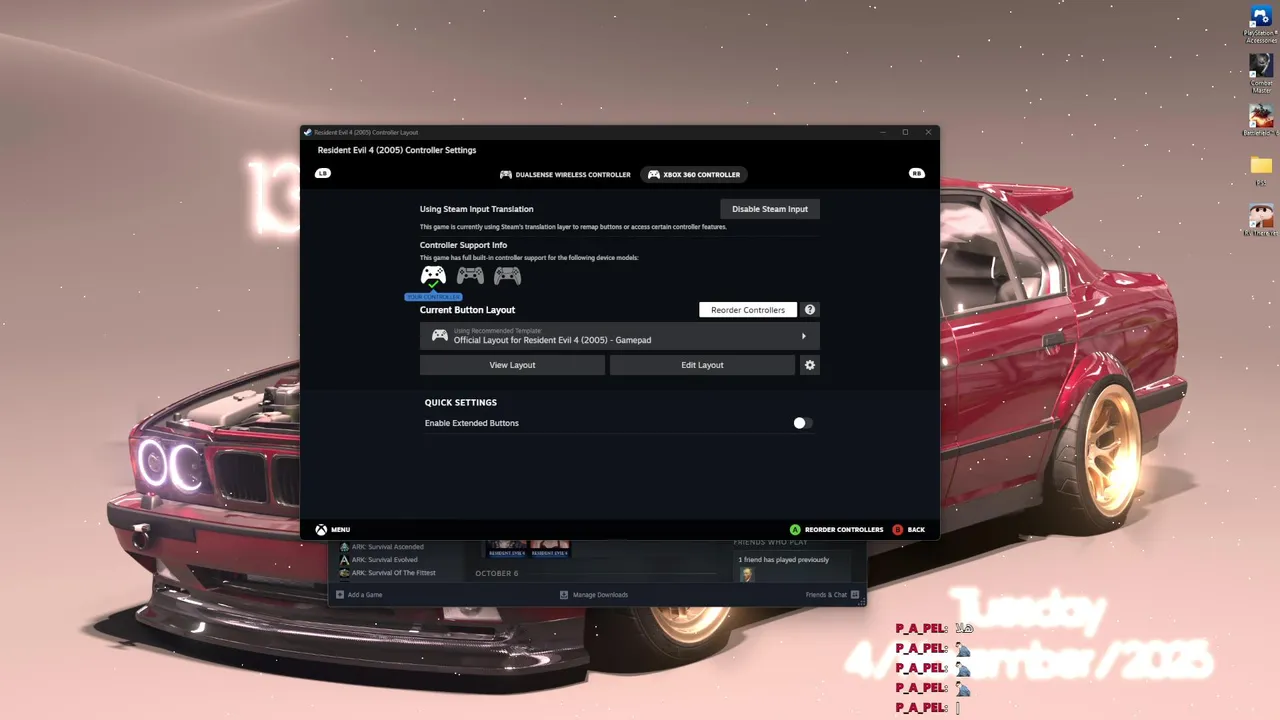The height and width of the screenshot is (720, 1280).
Task: Click Controller Support Info heading
Action: pos(463,245)
